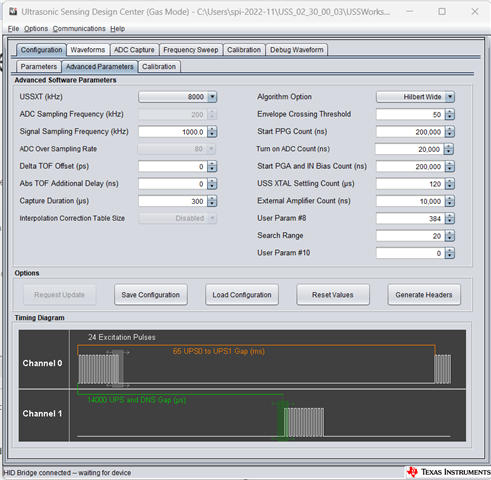This screenshot has width=491, height=480.
Task: Click the application icon in the title bar
Action: (13, 12)
